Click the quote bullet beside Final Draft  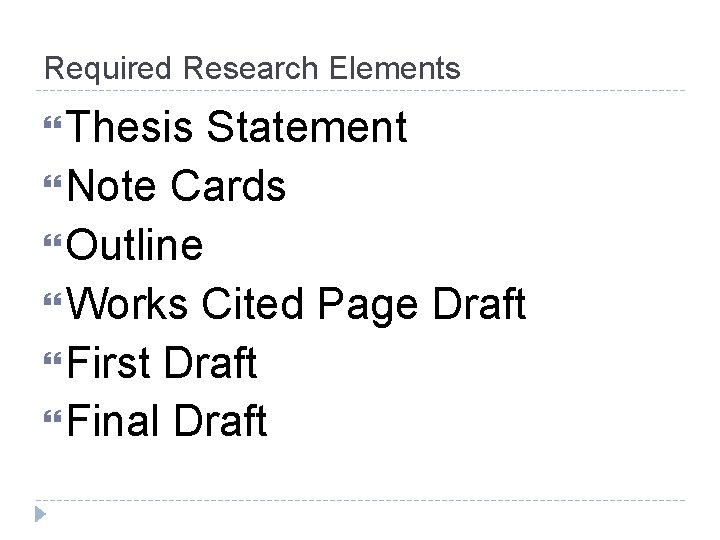click(x=52, y=417)
